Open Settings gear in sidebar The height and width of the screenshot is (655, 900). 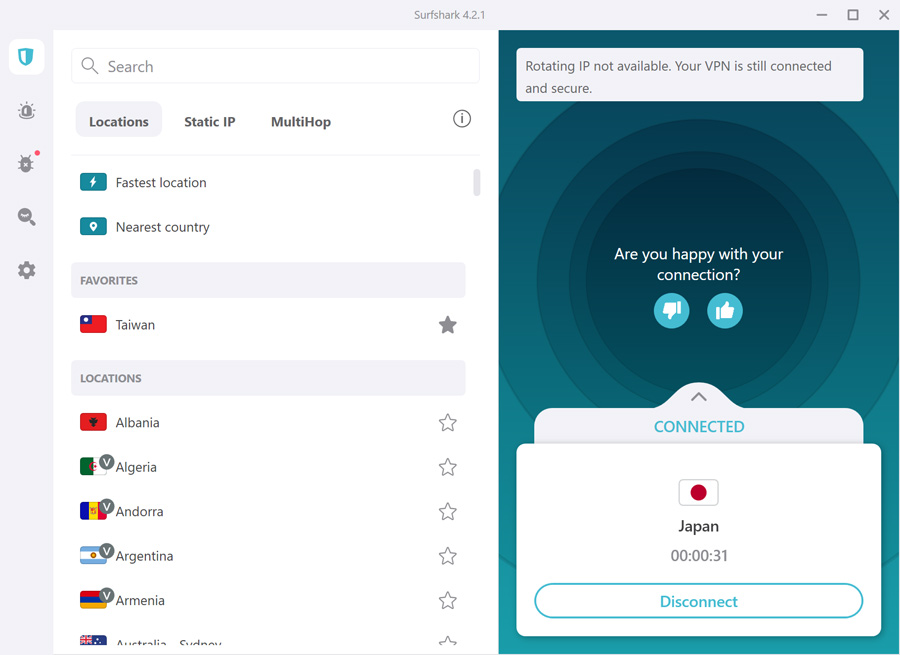[x=26, y=270]
